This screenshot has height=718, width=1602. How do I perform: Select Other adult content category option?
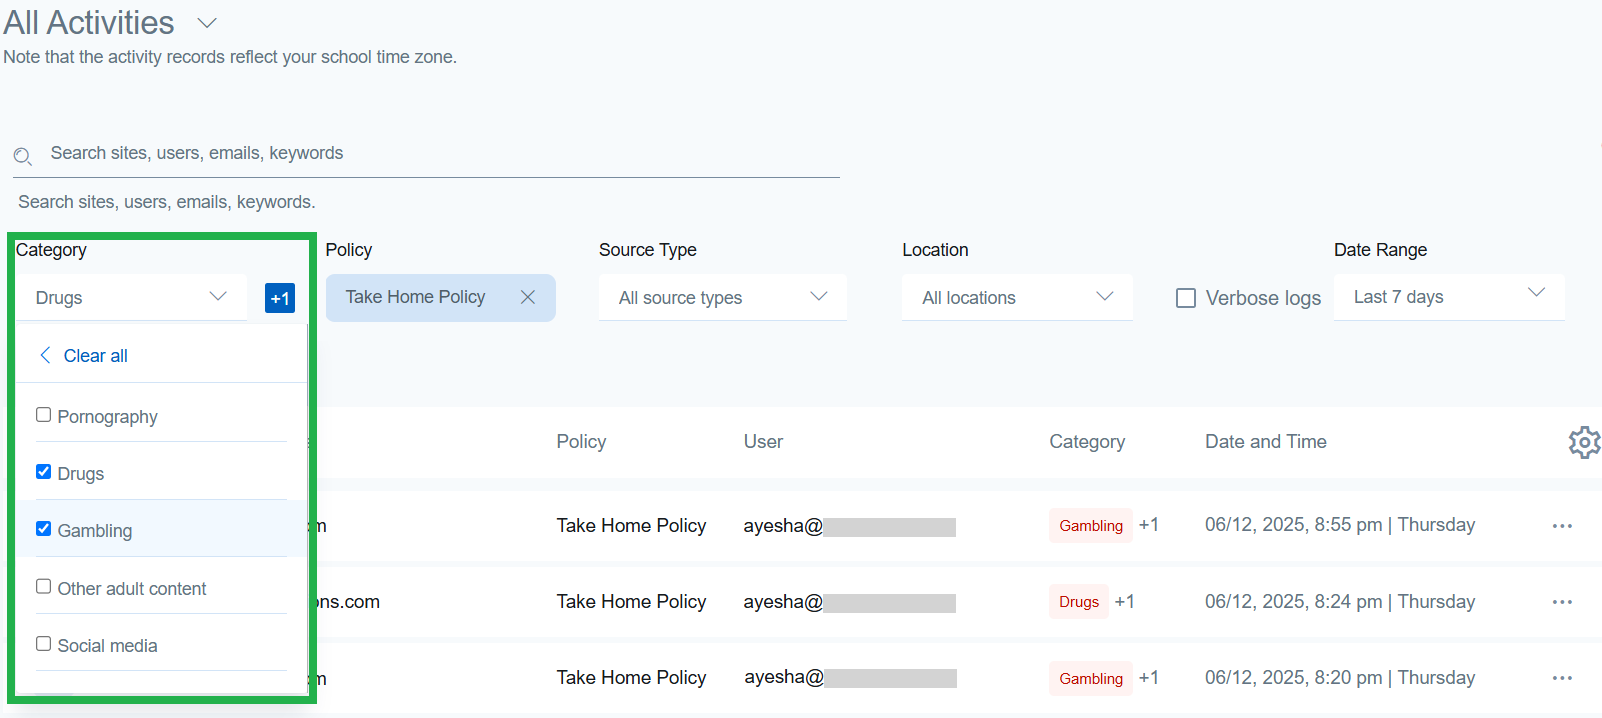(x=44, y=587)
